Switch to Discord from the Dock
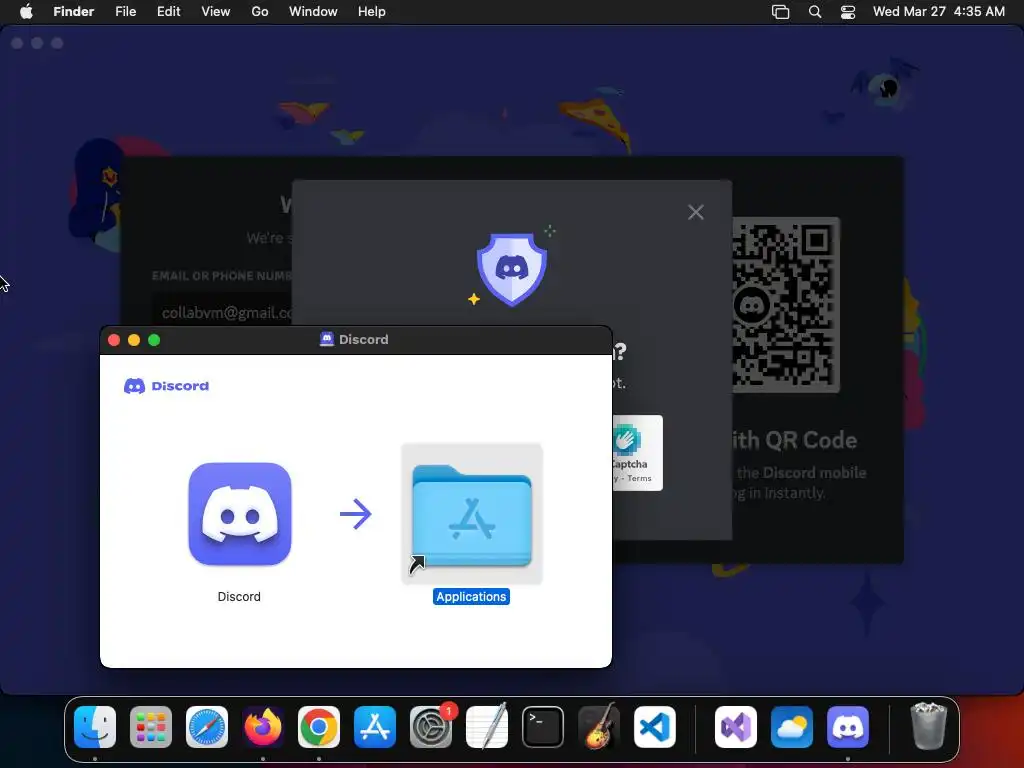The height and width of the screenshot is (768, 1024). click(x=848, y=727)
